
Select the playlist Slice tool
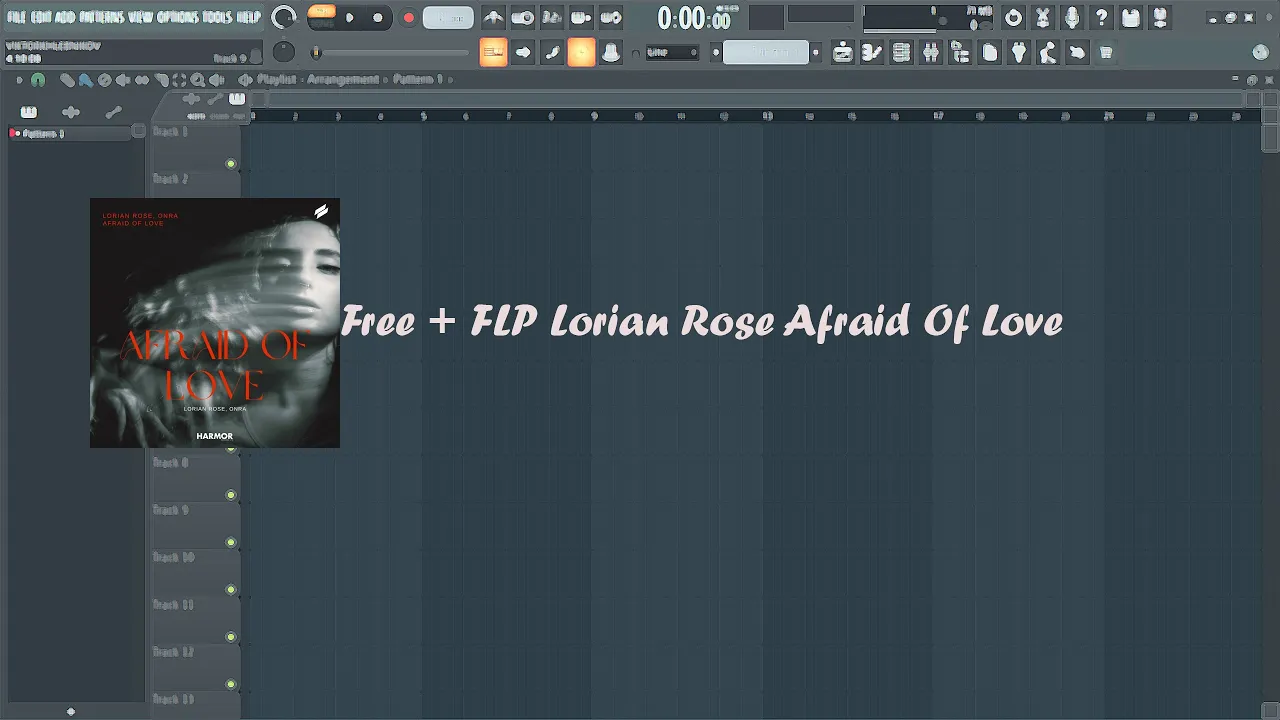pos(160,79)
